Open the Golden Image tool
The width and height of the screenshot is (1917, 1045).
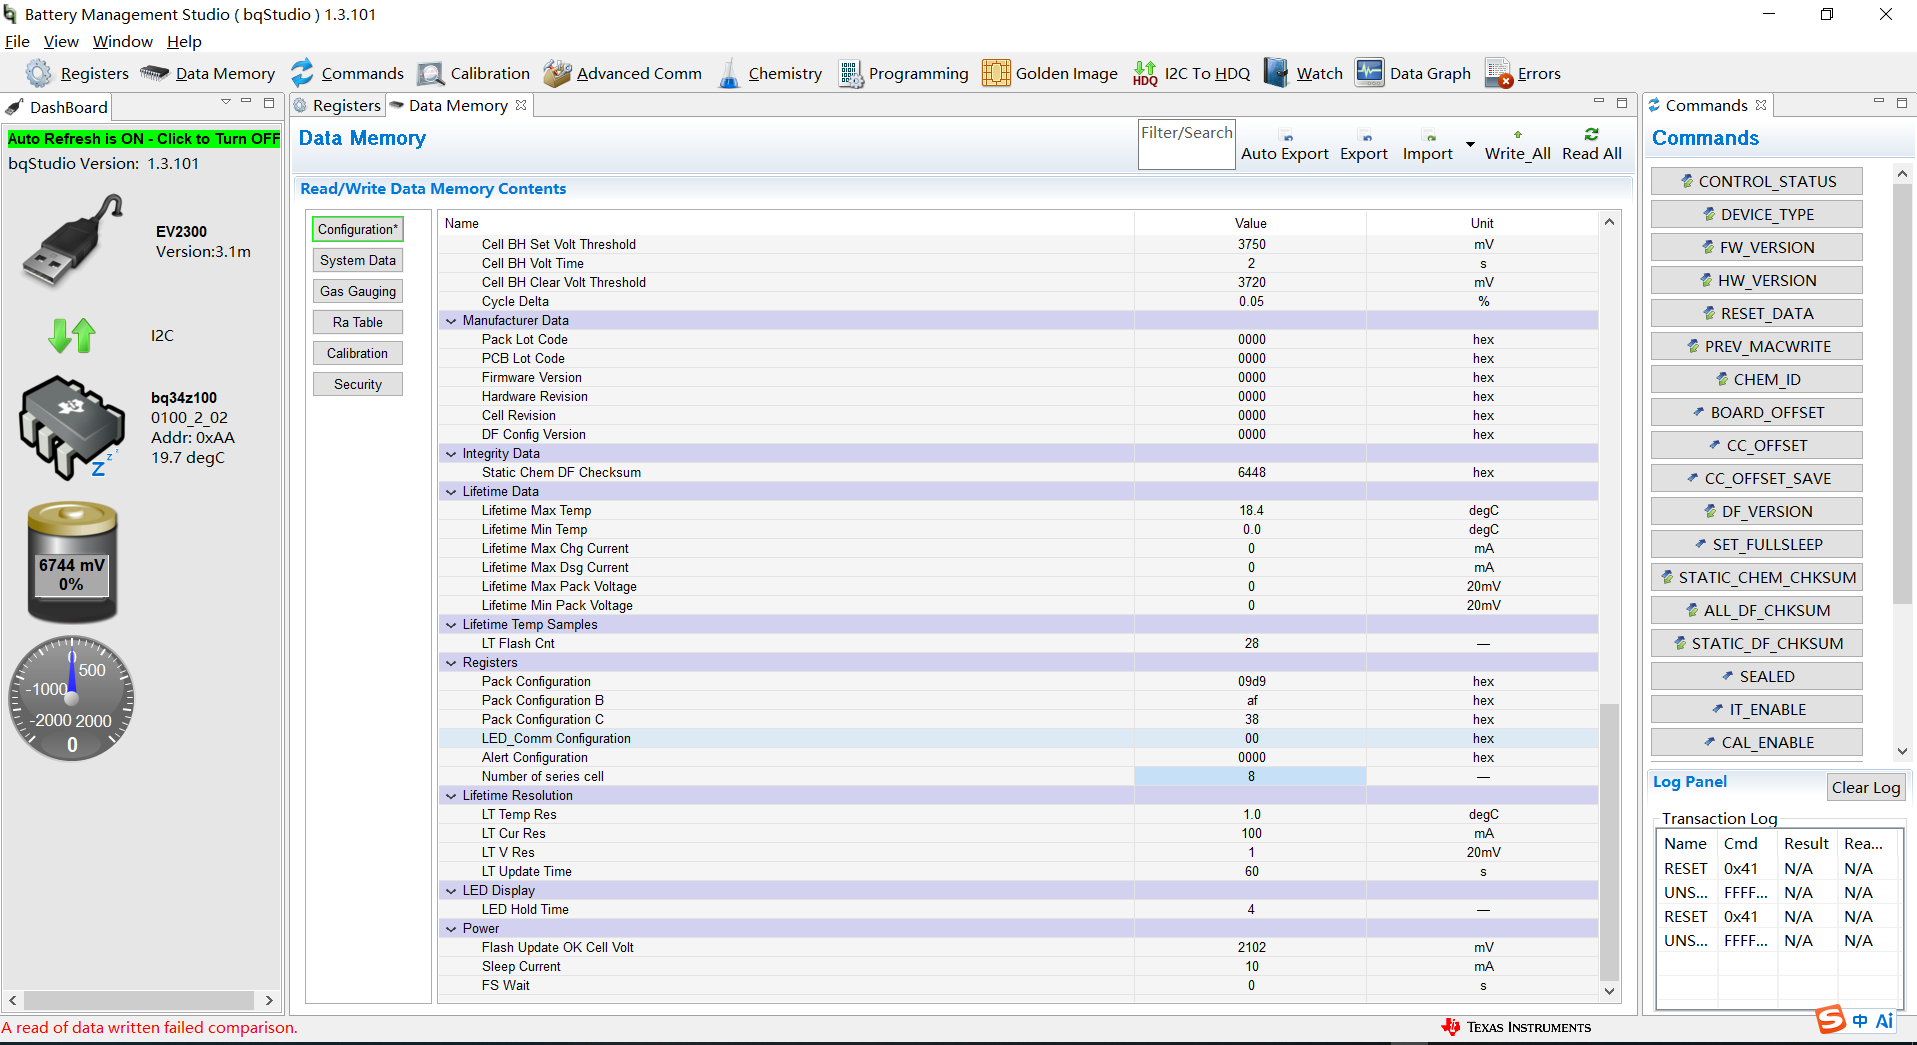point(1050,73)
